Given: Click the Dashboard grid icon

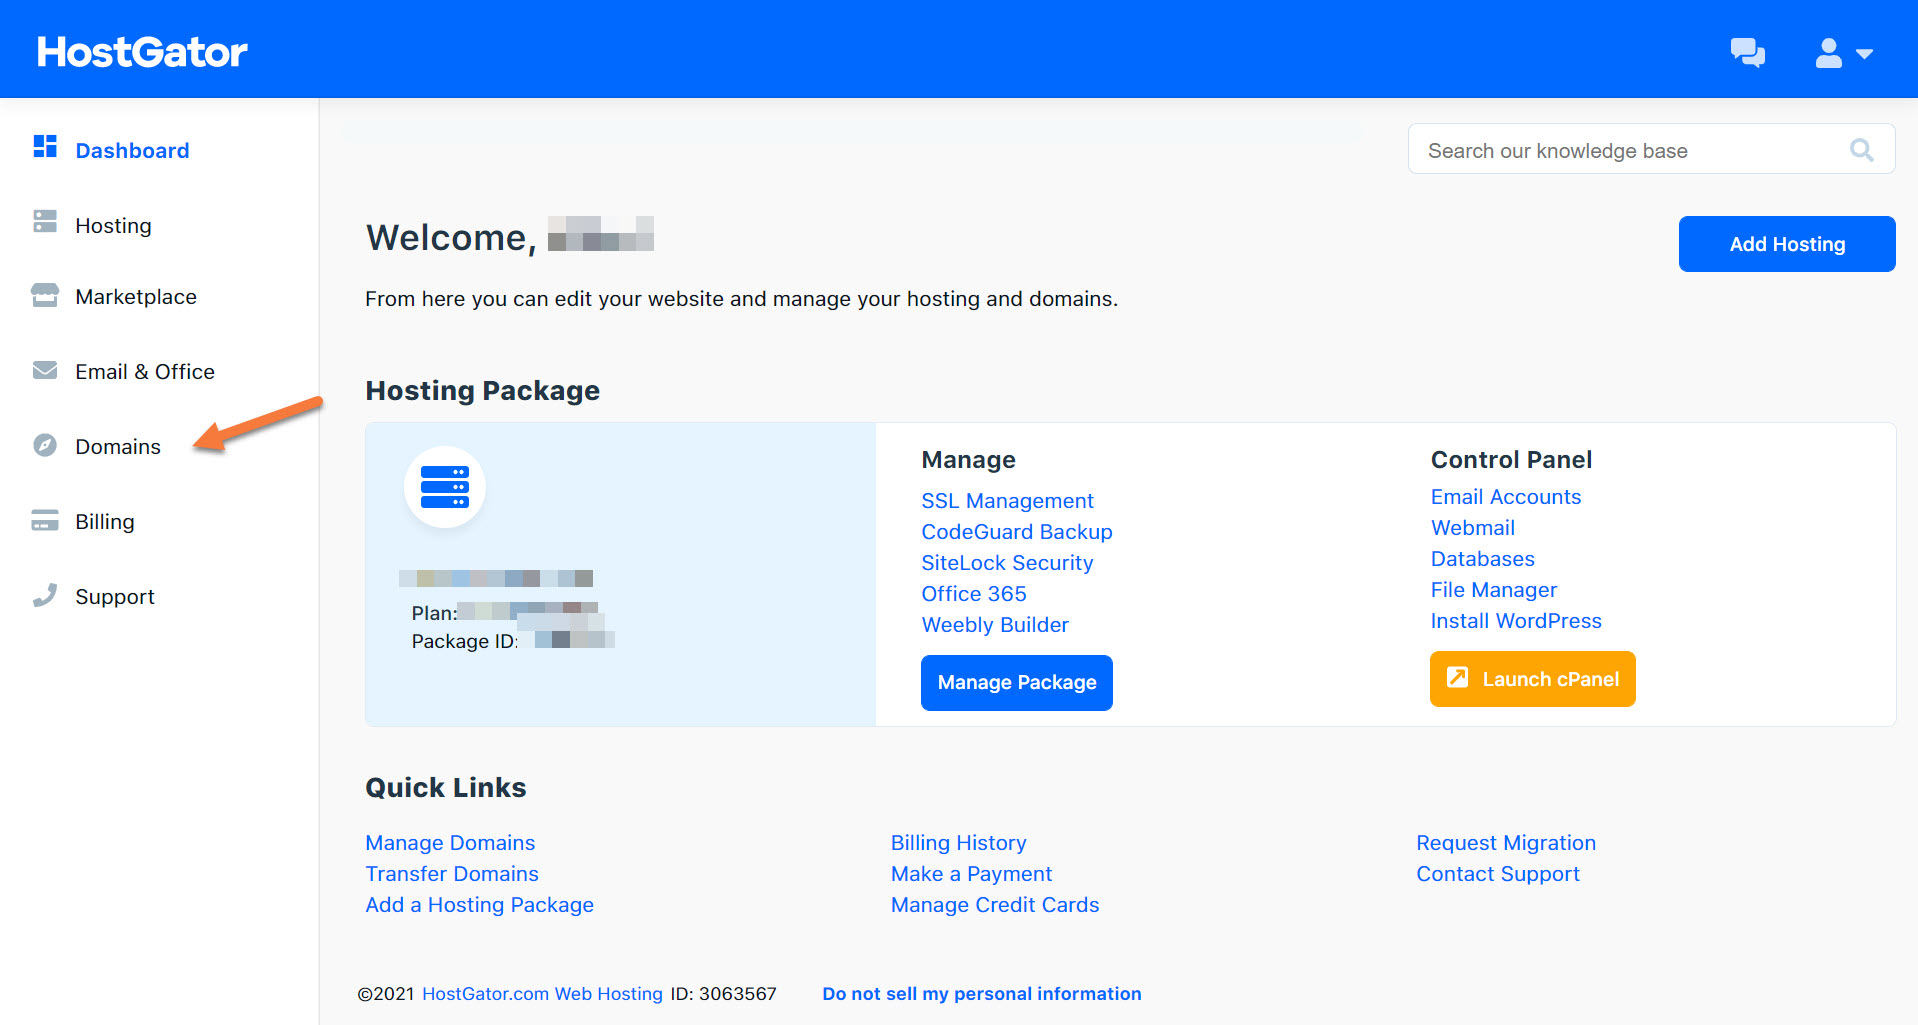Looking at the screenshot, I should pyautogui.click(x=45, y=147).
